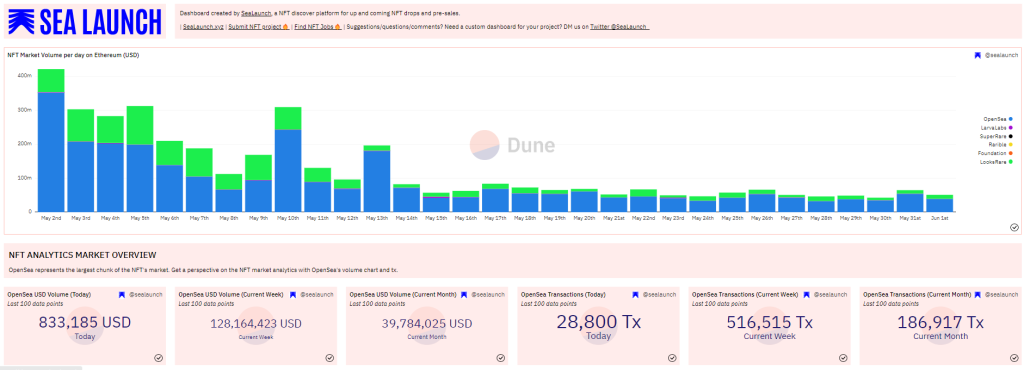Click the avatar icon on the OpenSea Transactions (Current Week) card

(x=806, y=295)
